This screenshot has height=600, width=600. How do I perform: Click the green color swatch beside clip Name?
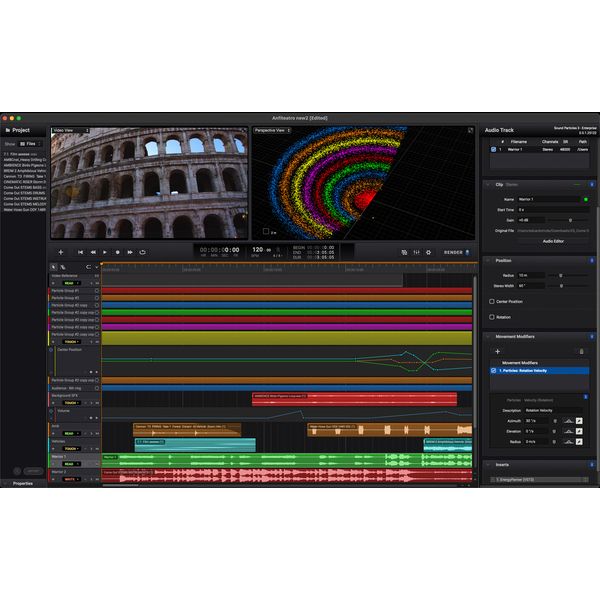tap(585, 199)
